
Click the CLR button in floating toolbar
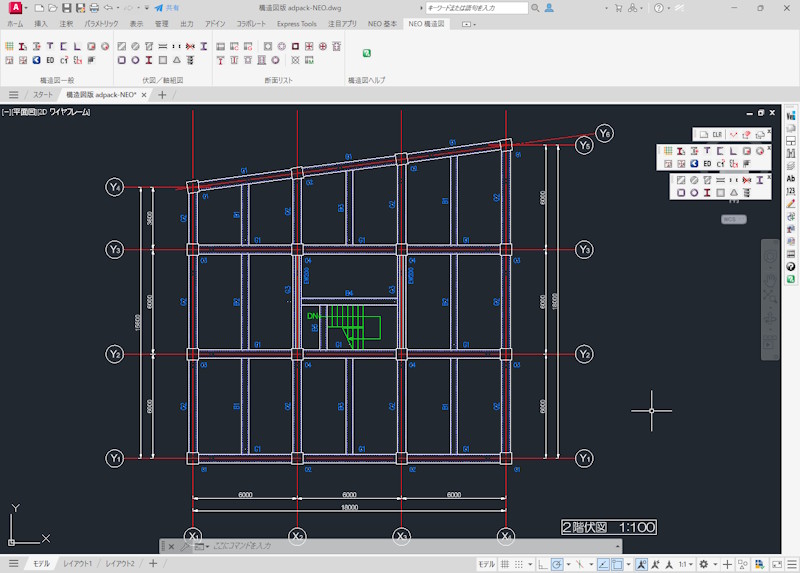pos(717,134)
